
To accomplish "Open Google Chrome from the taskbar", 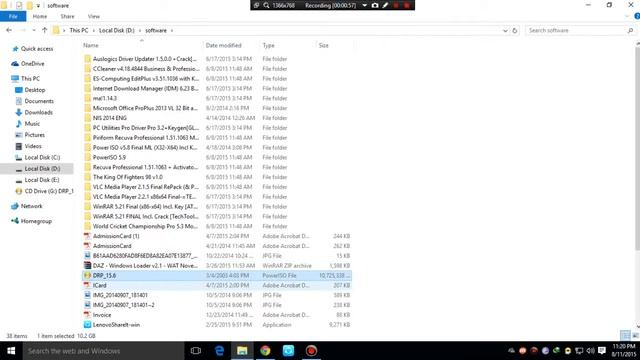I will pos(265,351).
